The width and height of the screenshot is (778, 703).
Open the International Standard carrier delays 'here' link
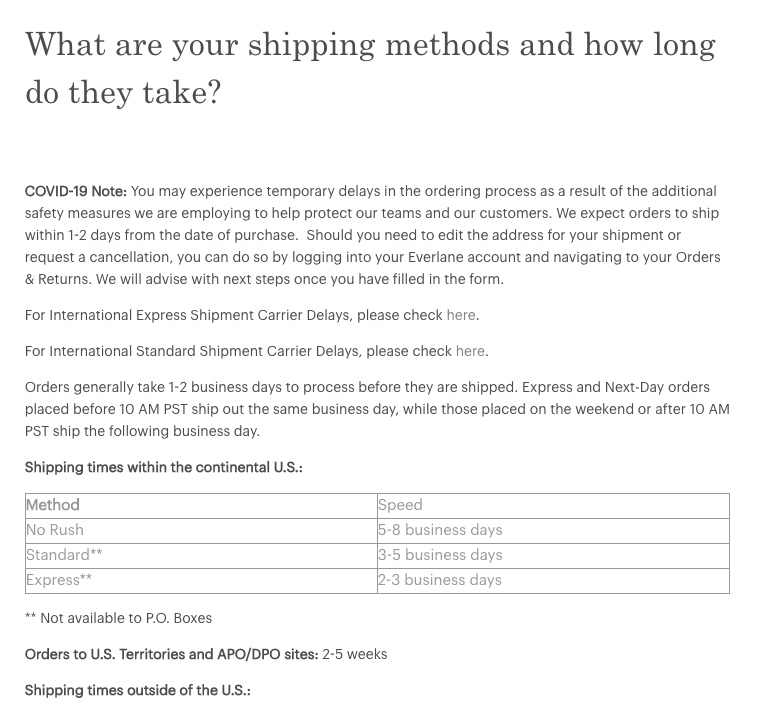pyautogui.click(x=470, y=351)
